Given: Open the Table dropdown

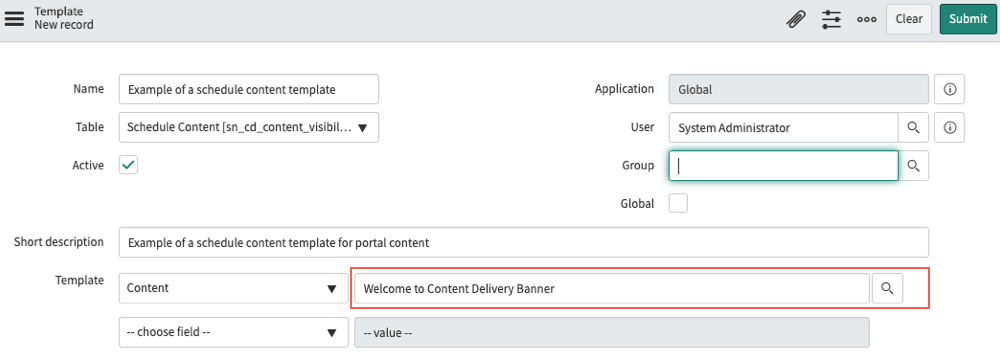Looking at the screenshot, I should (x=249, y=128).
